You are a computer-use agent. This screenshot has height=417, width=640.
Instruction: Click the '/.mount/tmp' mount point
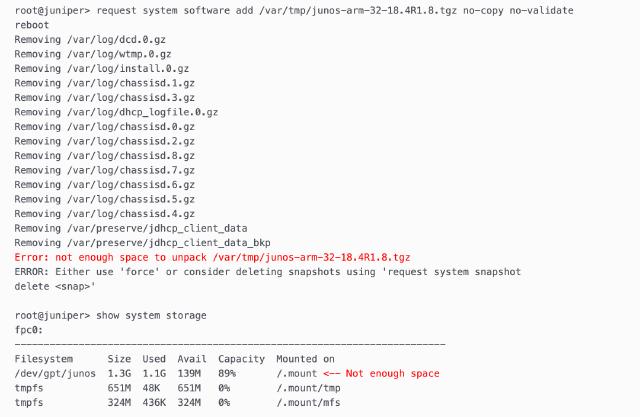tap(308, 388)
